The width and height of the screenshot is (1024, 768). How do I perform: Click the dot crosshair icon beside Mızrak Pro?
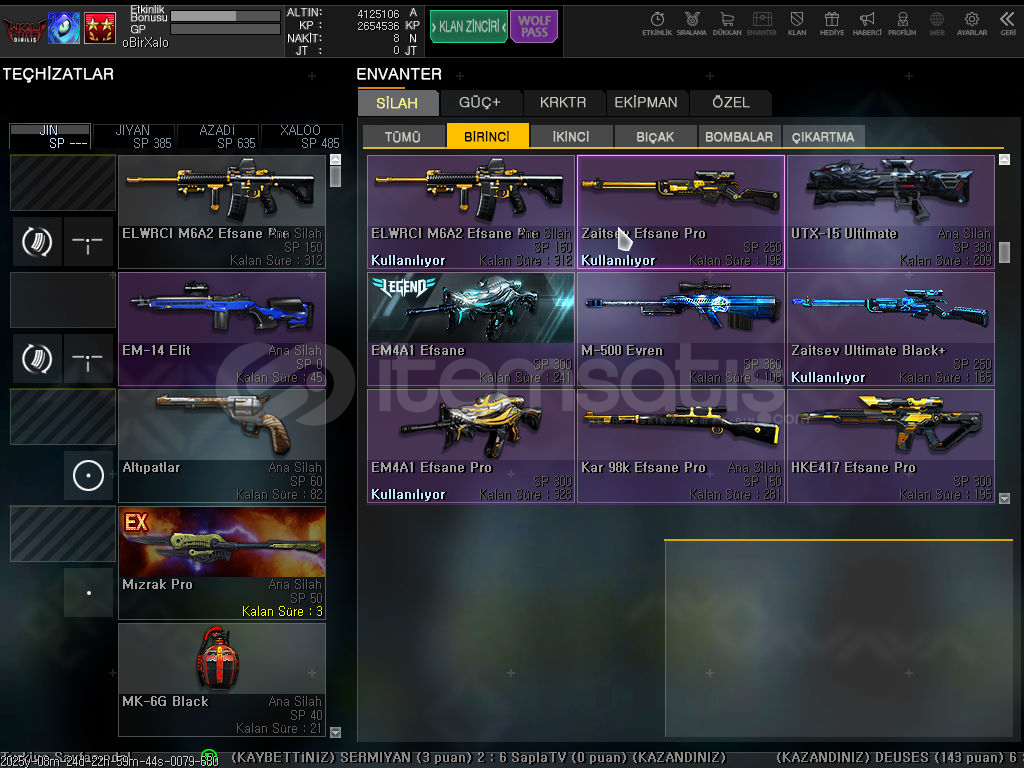point(88,592)
